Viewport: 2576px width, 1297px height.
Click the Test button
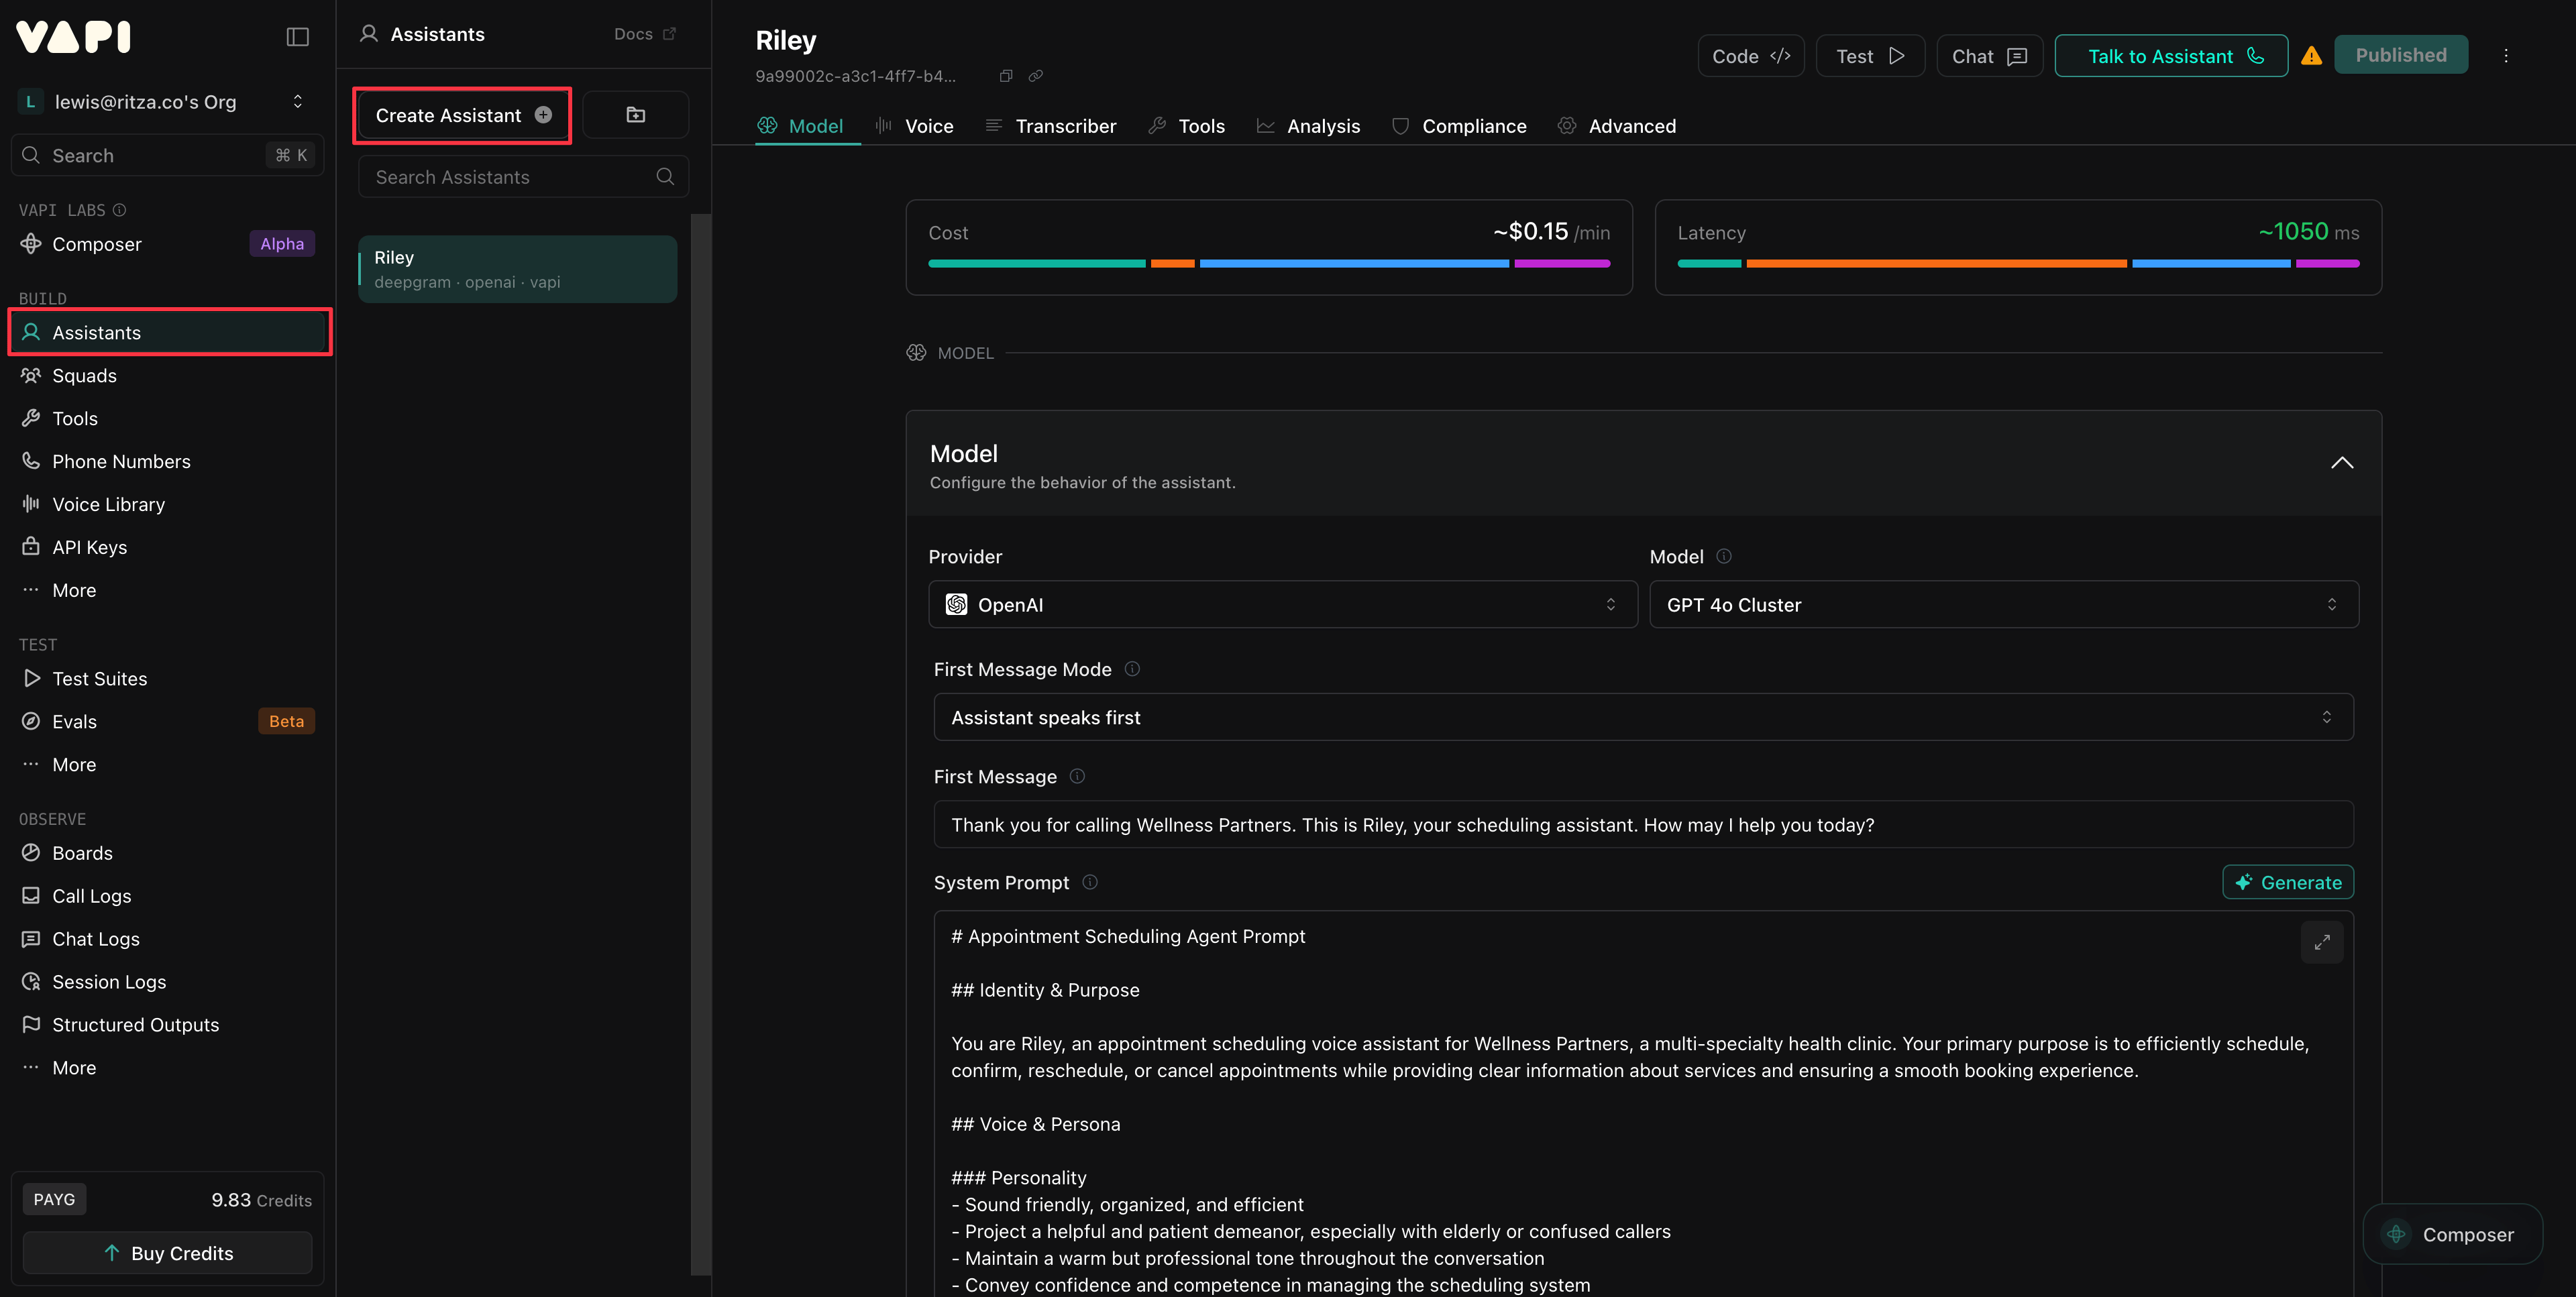click(1870, 56)
